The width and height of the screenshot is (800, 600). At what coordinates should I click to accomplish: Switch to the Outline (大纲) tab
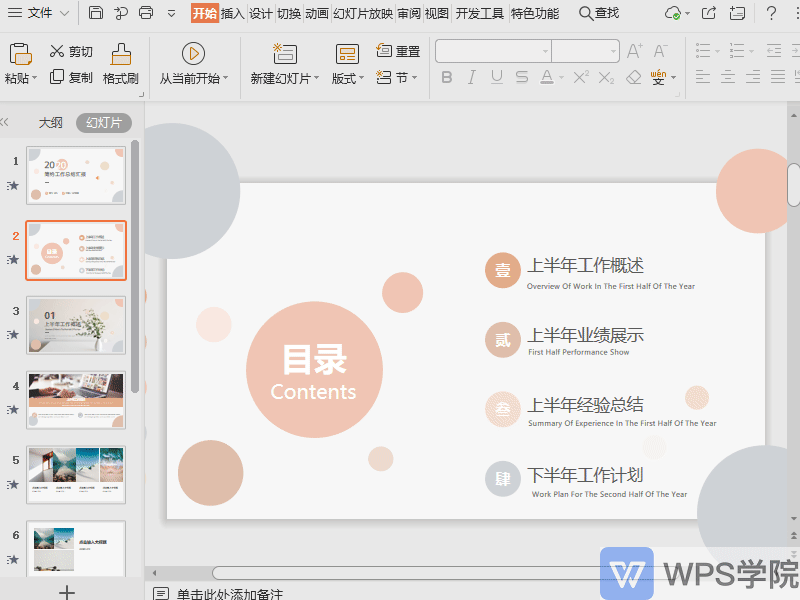(x=49, y=123)
